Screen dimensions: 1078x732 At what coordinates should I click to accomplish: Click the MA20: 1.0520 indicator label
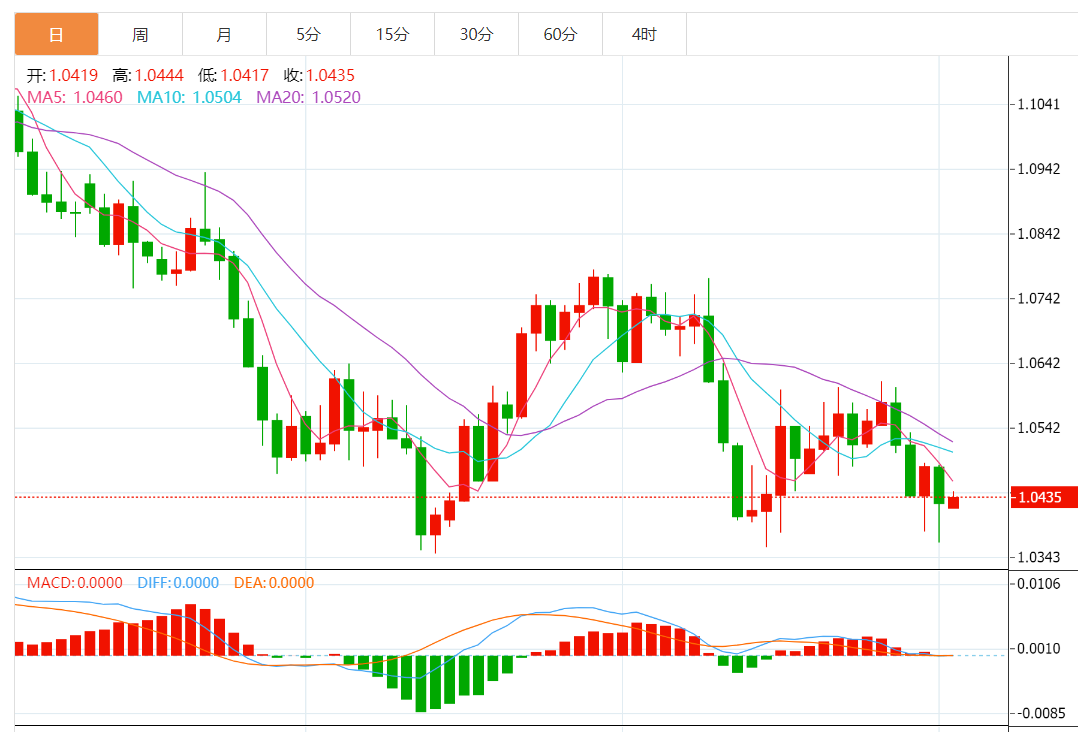point(308,97)
